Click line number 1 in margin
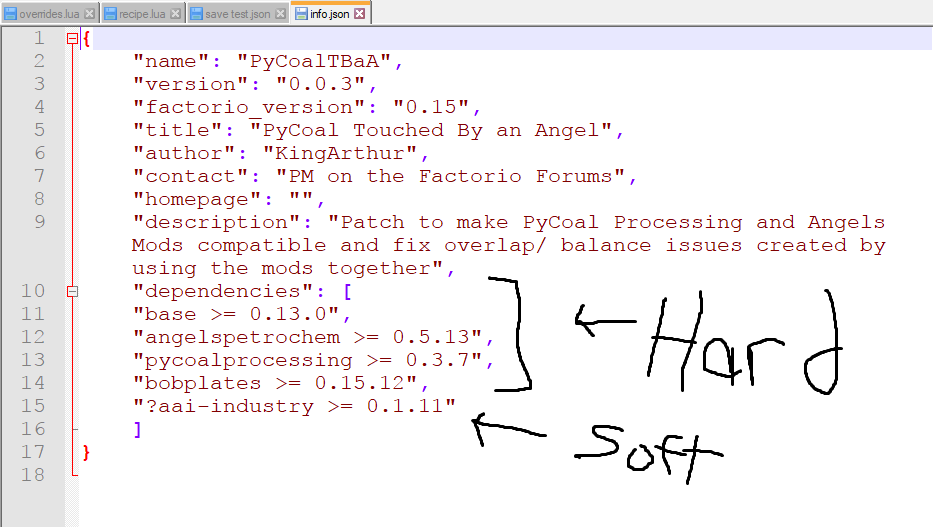Image resolution: width=933 pixels, height=527 pixels. coord(39,38)
